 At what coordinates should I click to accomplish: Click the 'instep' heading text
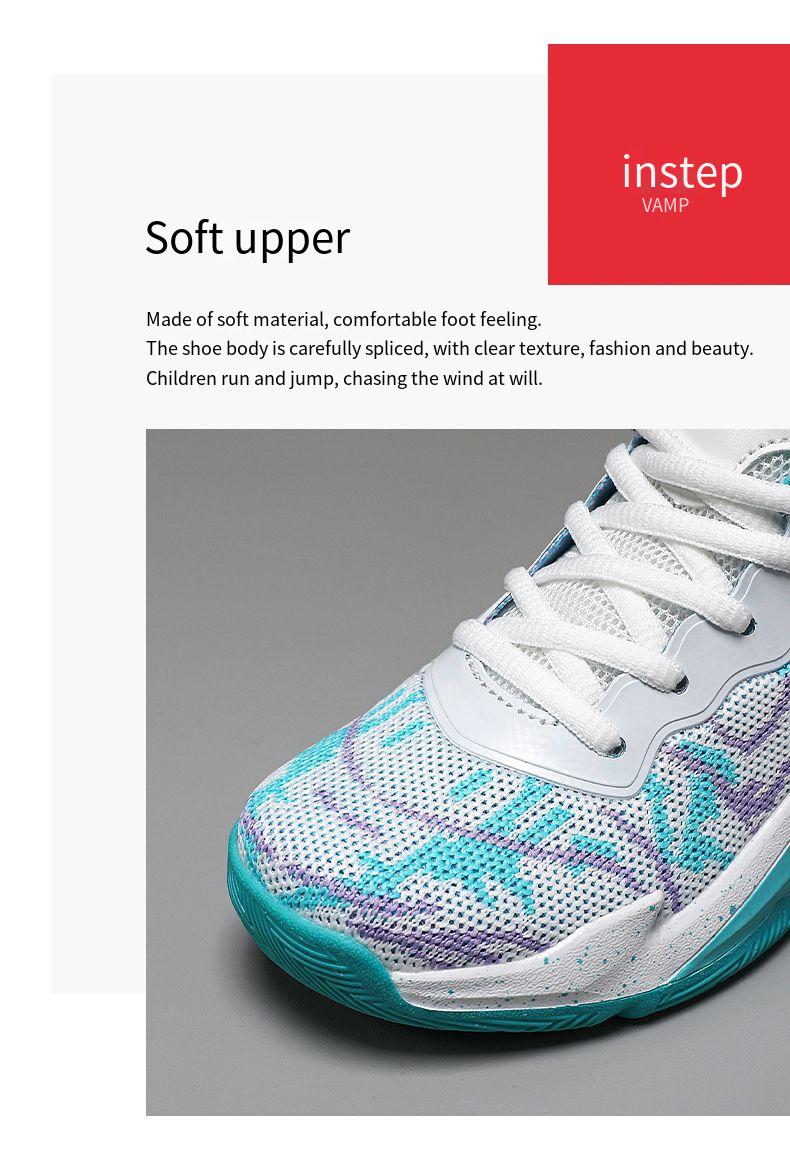pyautogui.click(x=682, y=173)
